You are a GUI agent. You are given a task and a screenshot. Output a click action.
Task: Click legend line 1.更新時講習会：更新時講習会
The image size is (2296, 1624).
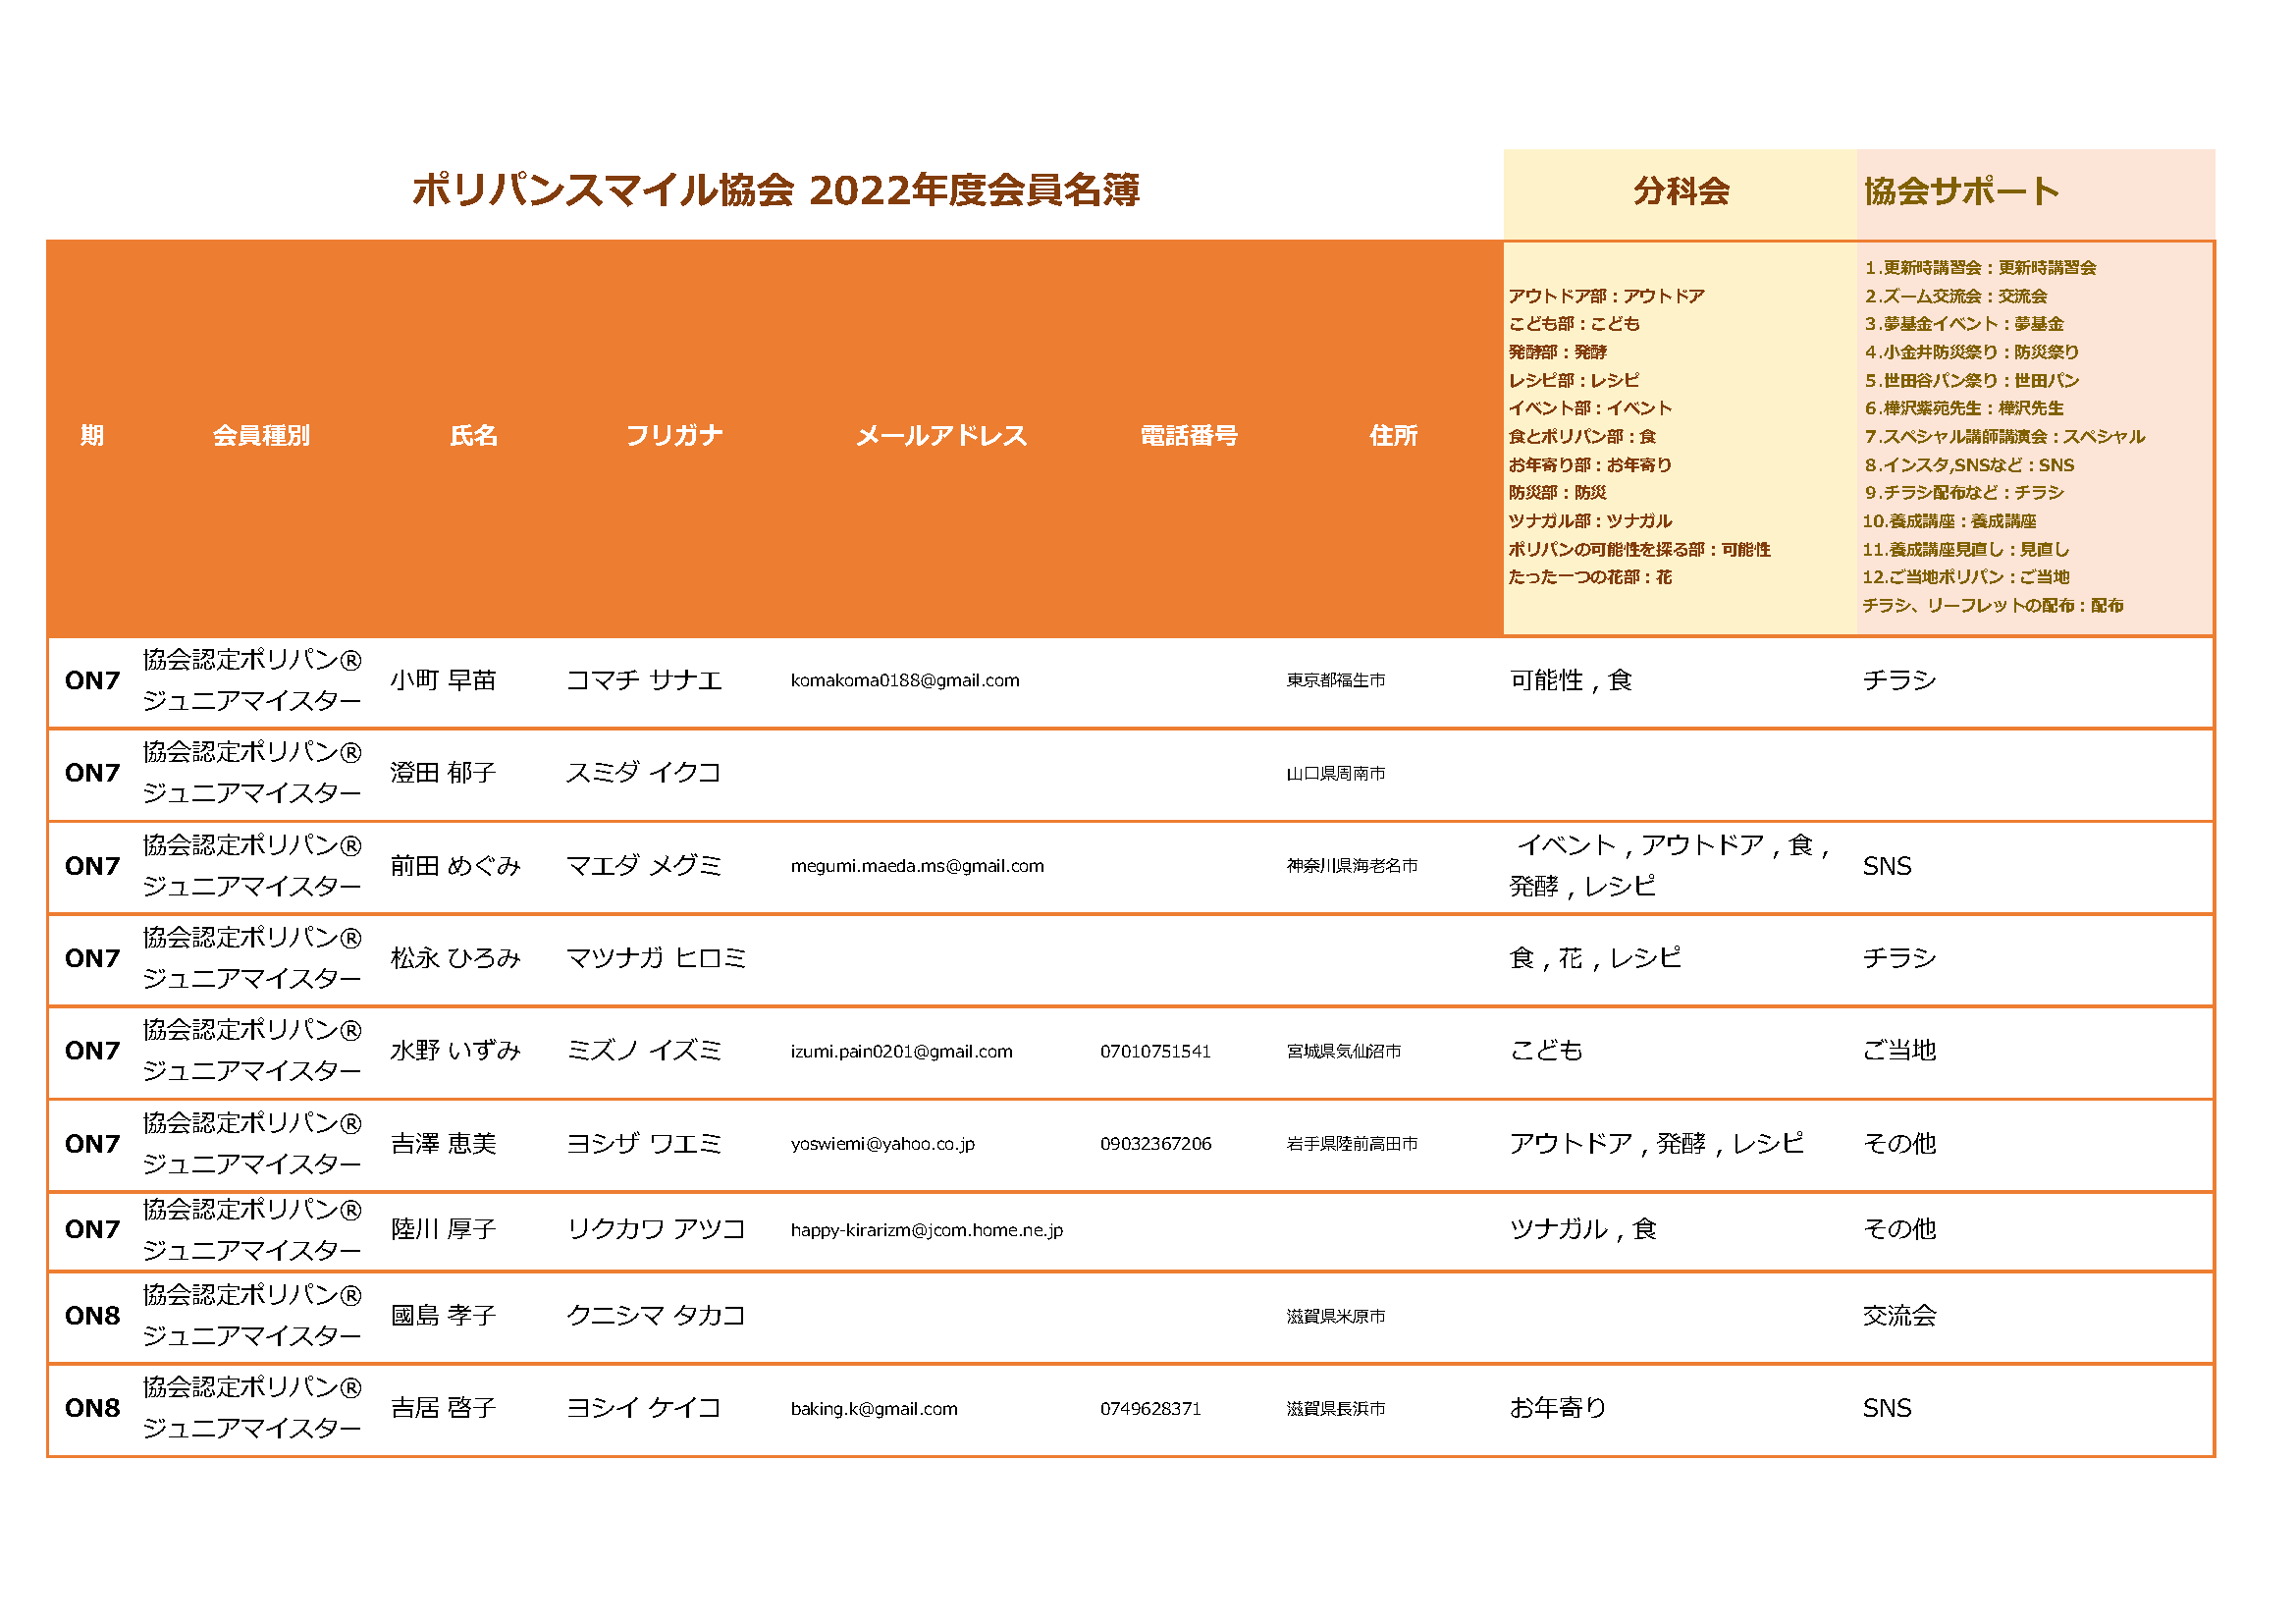(x=1980, y=268)
